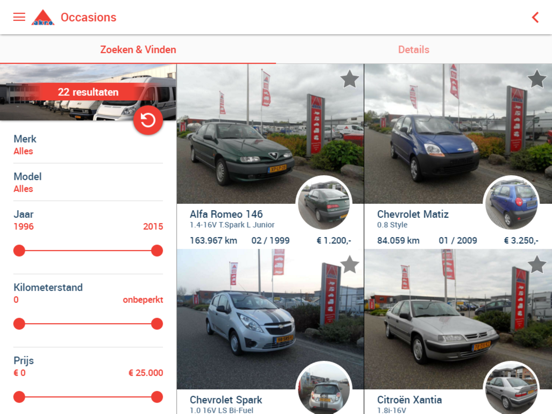Click the 1.0 16V LS Bi-Fuel subtitle
The image size is (552, 414).
point(221,410)
